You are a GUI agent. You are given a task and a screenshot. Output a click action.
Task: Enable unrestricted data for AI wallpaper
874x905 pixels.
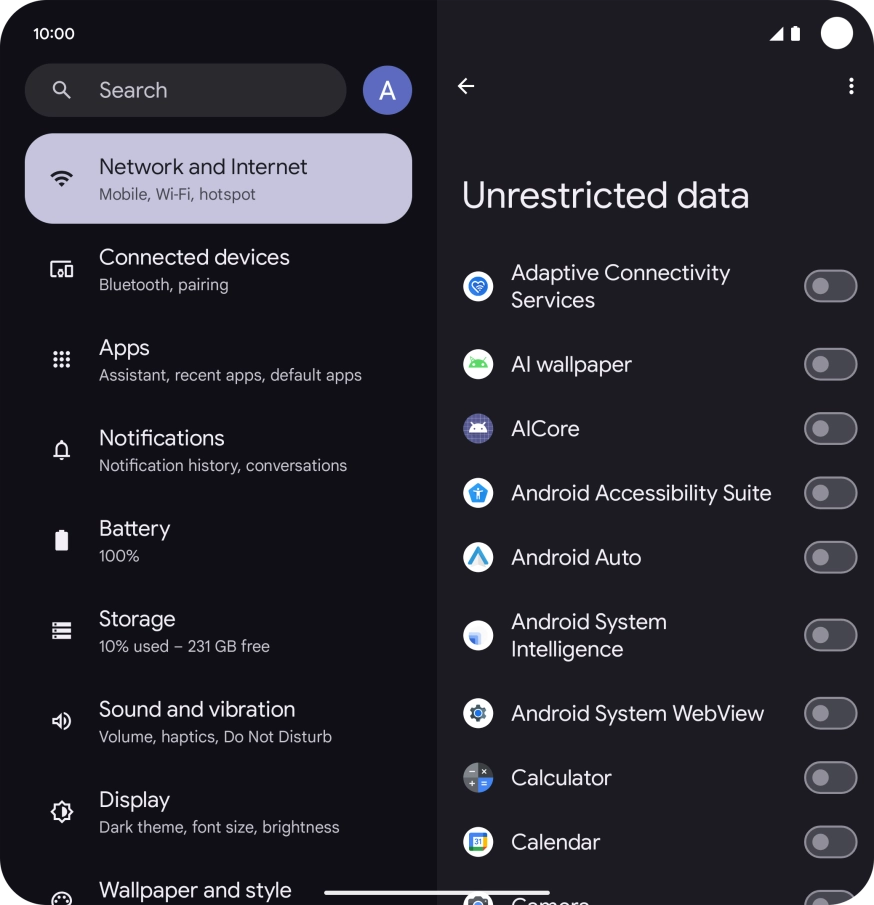[x=830, y=364]
